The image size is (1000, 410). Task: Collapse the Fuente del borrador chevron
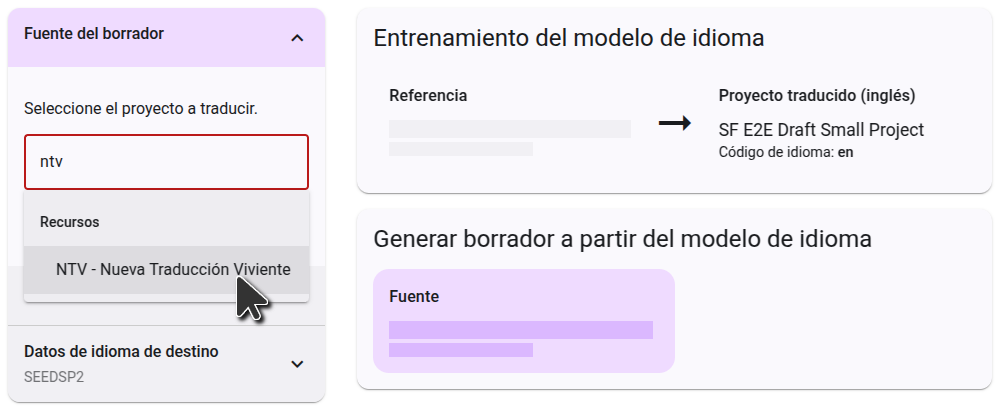297,38
